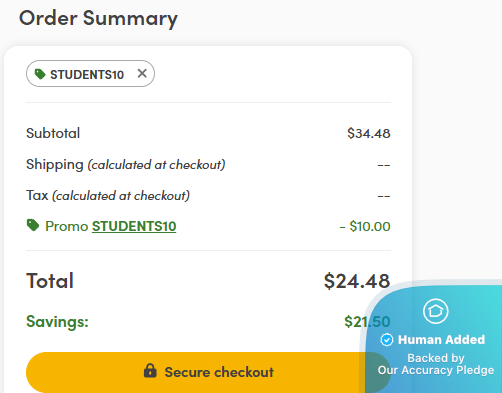502x393 pixels.
Task: Open the STUDENTS10 promo link
Action: coord(134,226)
